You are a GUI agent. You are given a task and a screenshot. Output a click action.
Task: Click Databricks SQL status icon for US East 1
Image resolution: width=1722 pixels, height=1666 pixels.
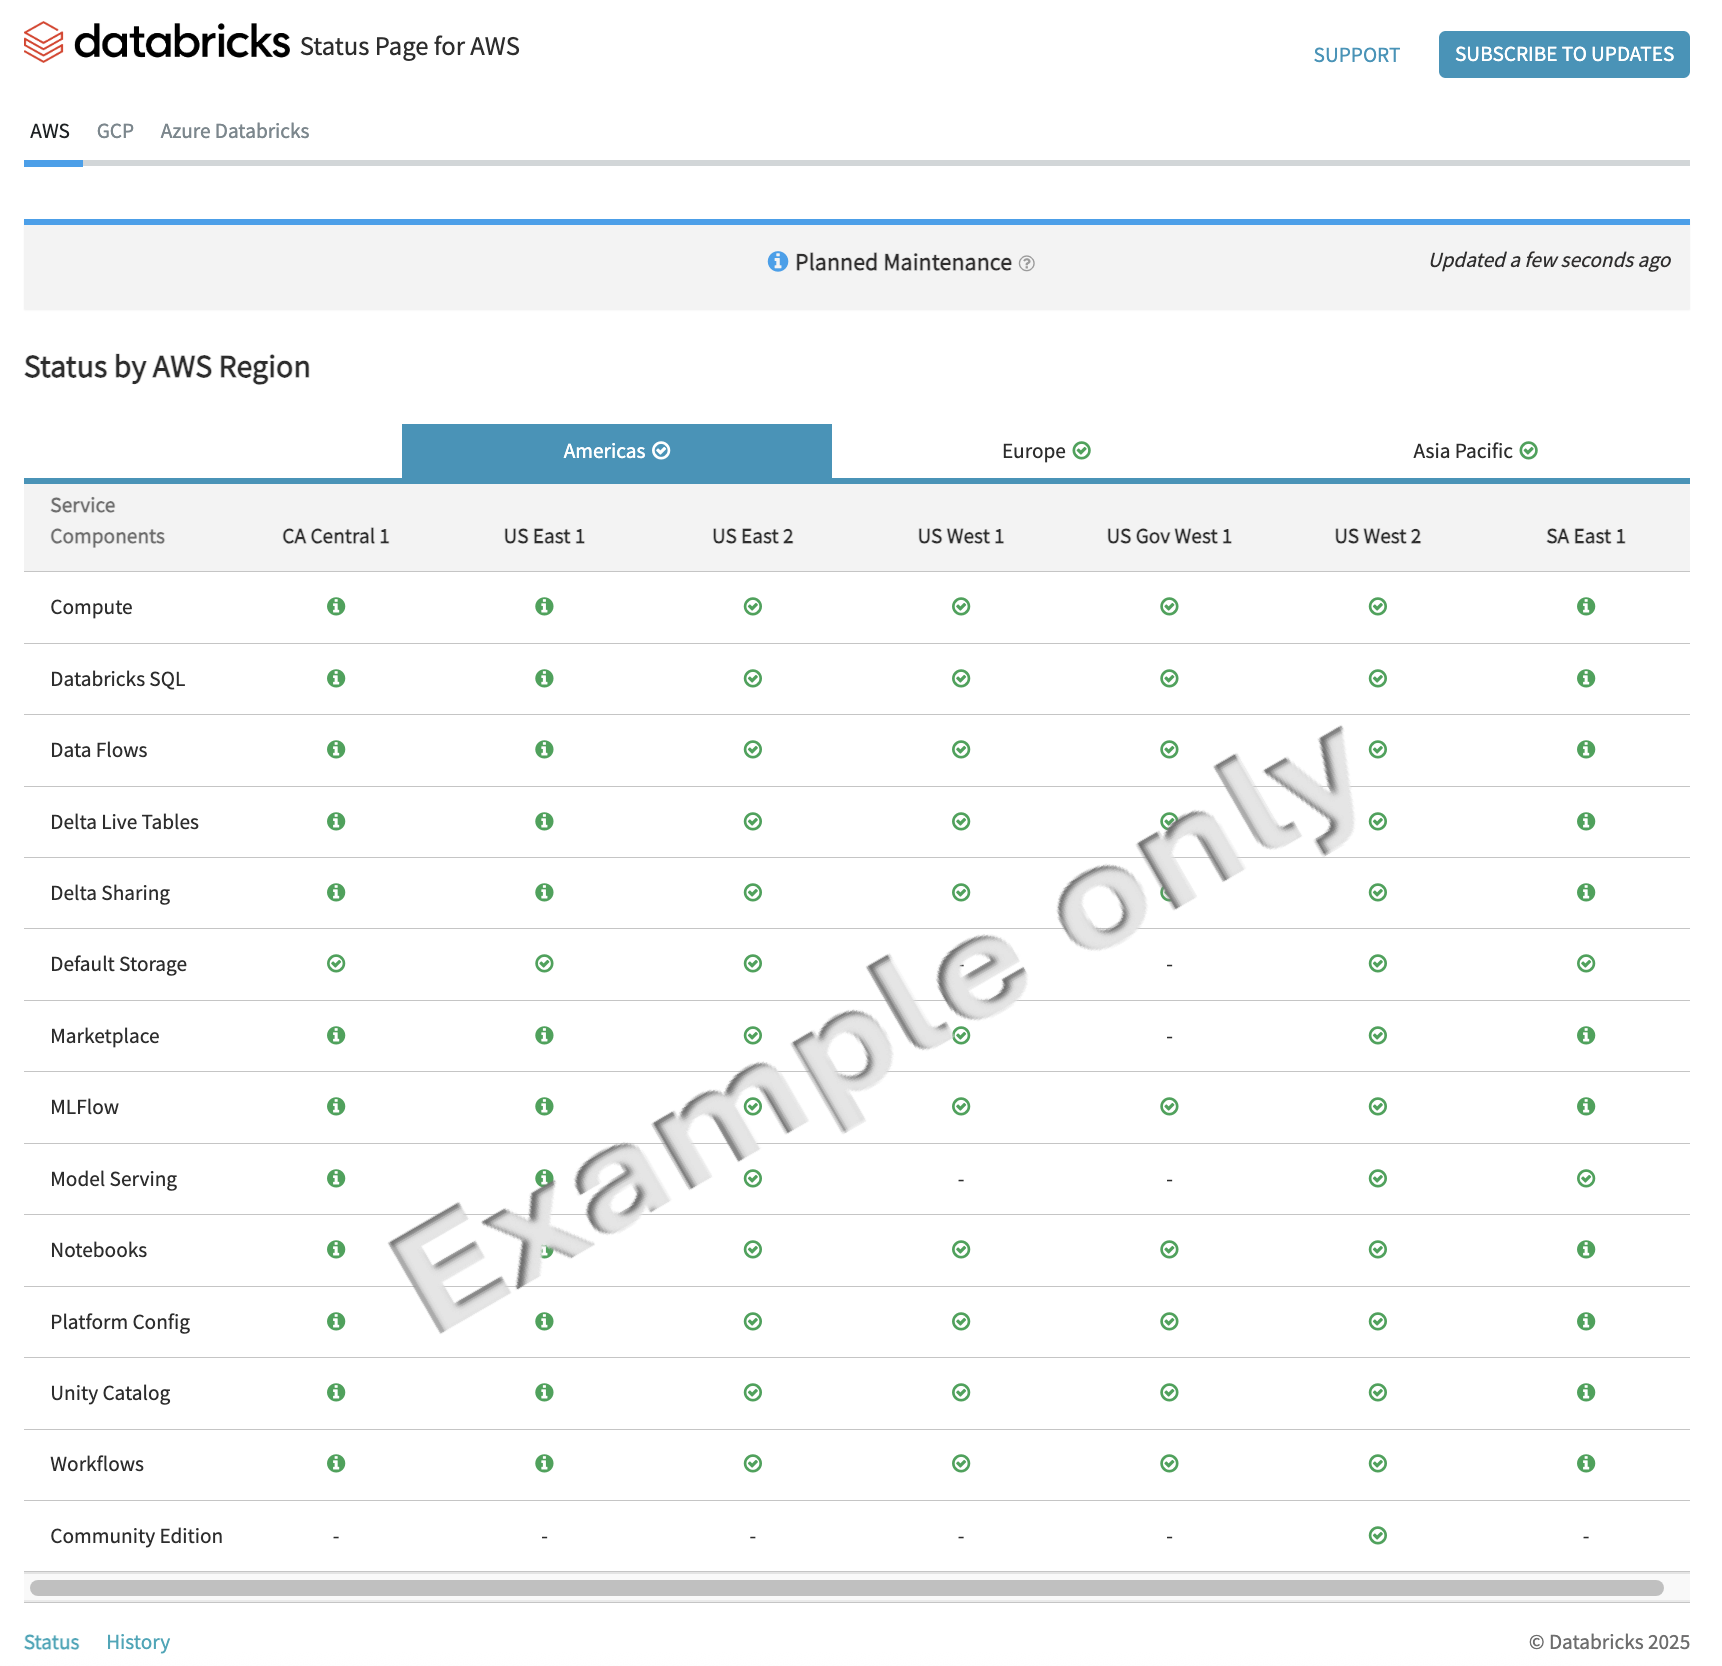(544, 679)
